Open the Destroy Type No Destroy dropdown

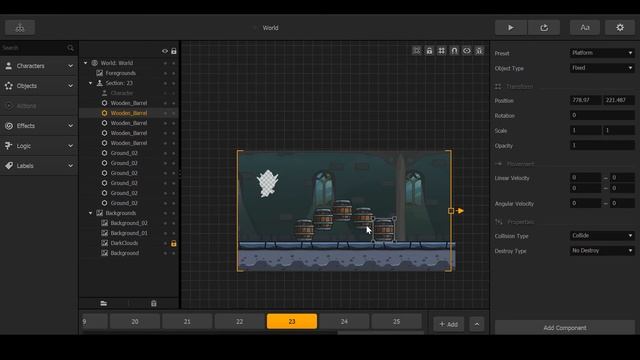[x=602, y=251]
